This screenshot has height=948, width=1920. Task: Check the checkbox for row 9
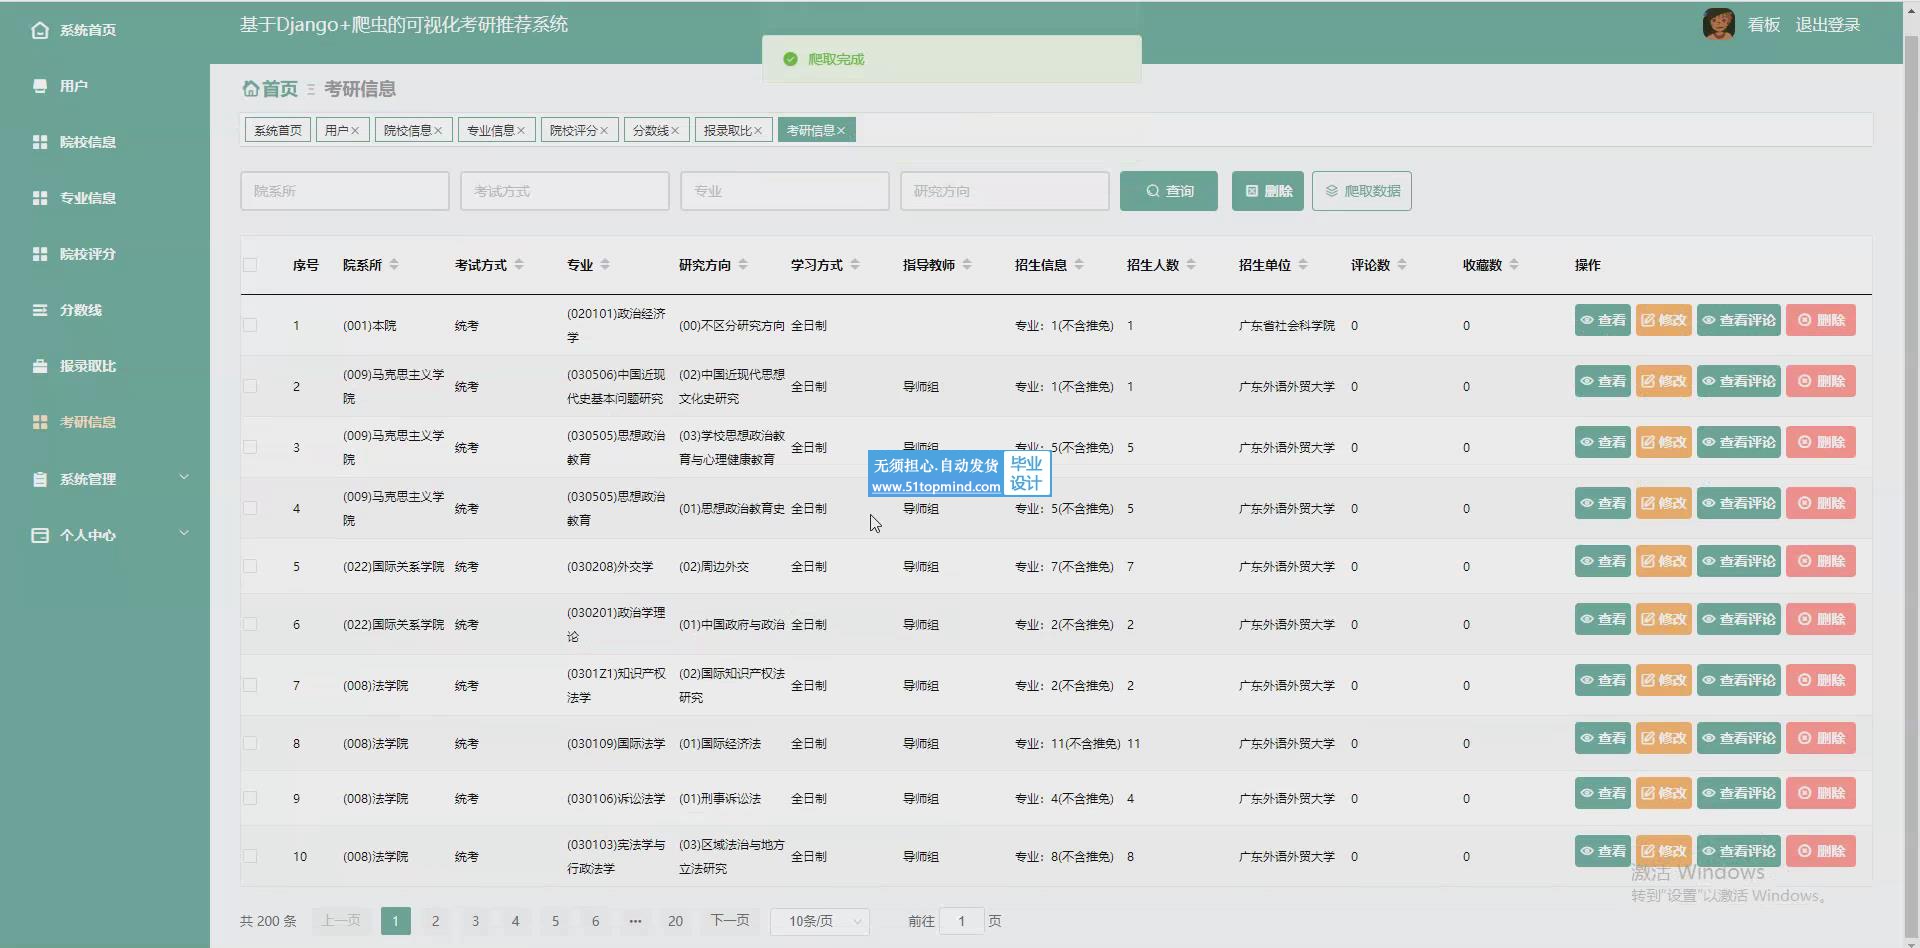[x=250, y=798]
